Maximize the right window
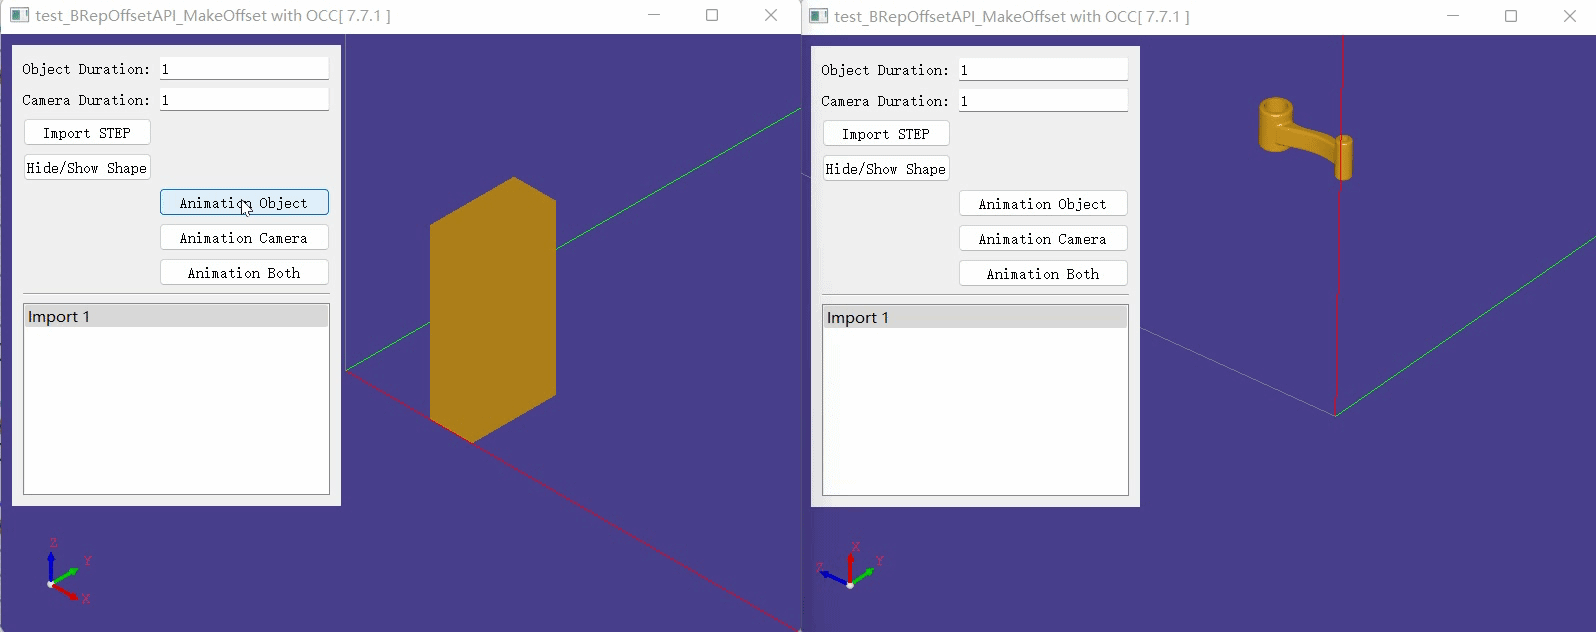The image size is (1596, 632). click(x=1511, y=16)
